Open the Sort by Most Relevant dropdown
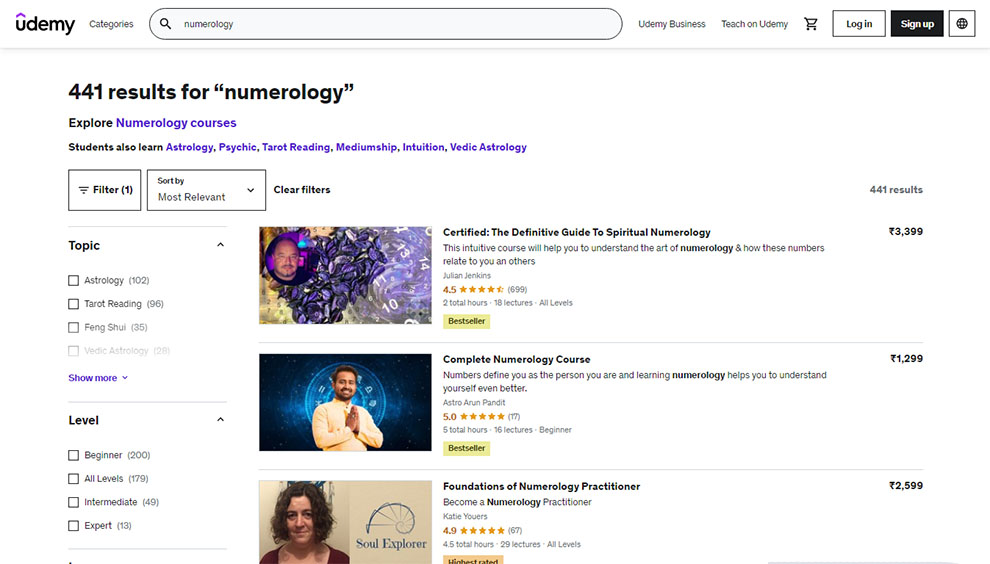The height and width of the screenshot is (564, 990). [x=206, y=190]
